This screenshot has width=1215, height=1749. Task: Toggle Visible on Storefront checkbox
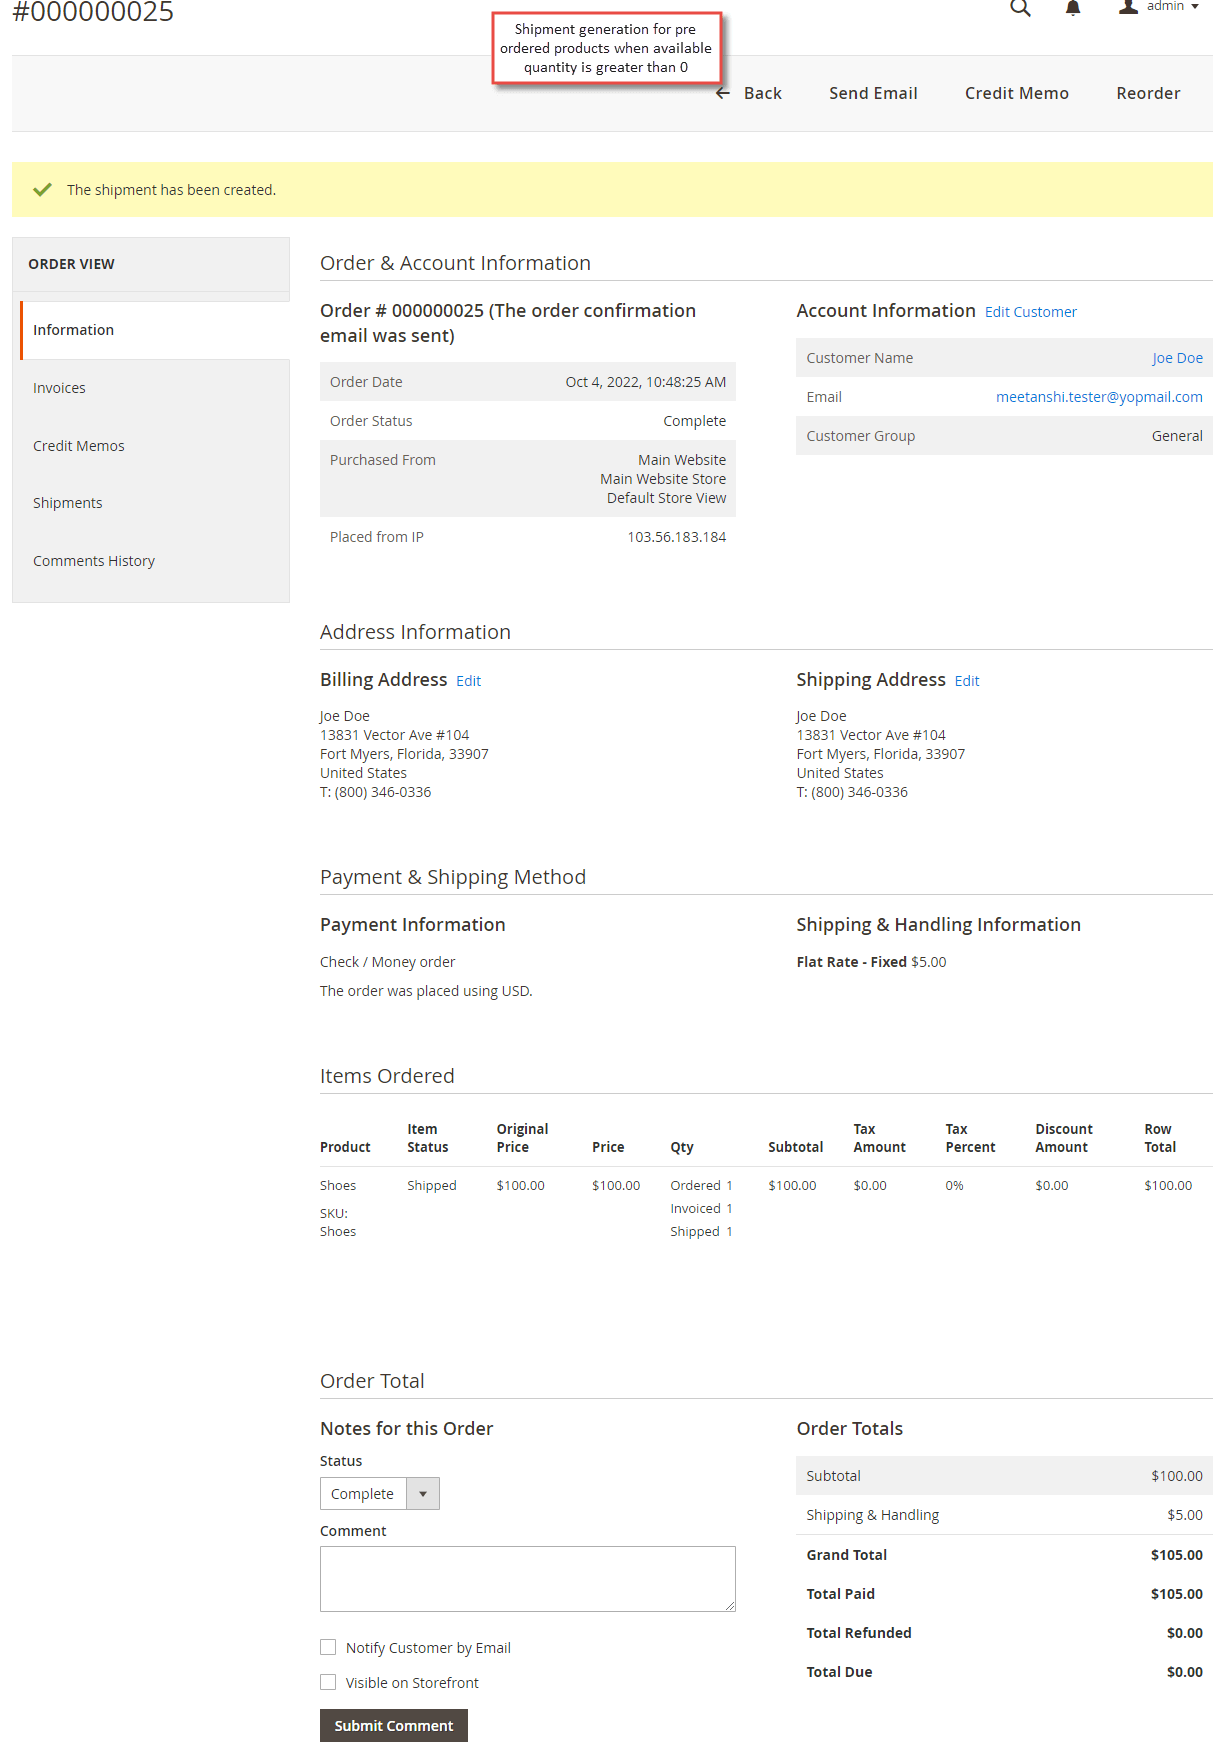(328, 1682)
